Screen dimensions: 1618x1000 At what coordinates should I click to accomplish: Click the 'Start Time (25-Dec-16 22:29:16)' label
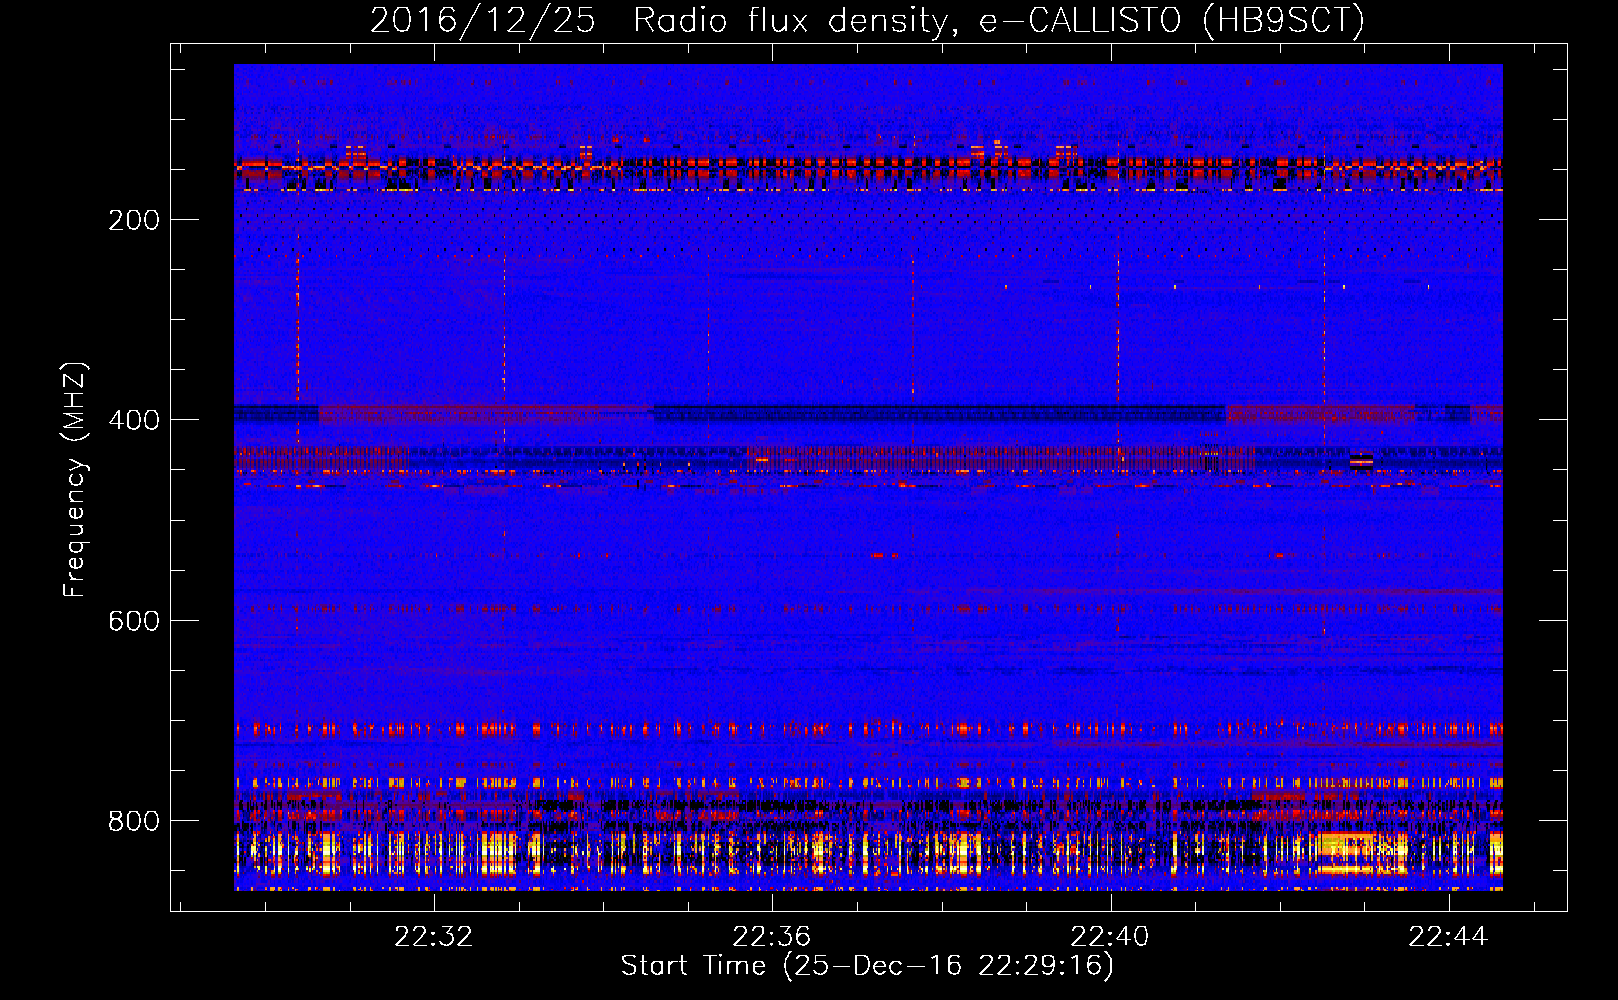[867, 966]
